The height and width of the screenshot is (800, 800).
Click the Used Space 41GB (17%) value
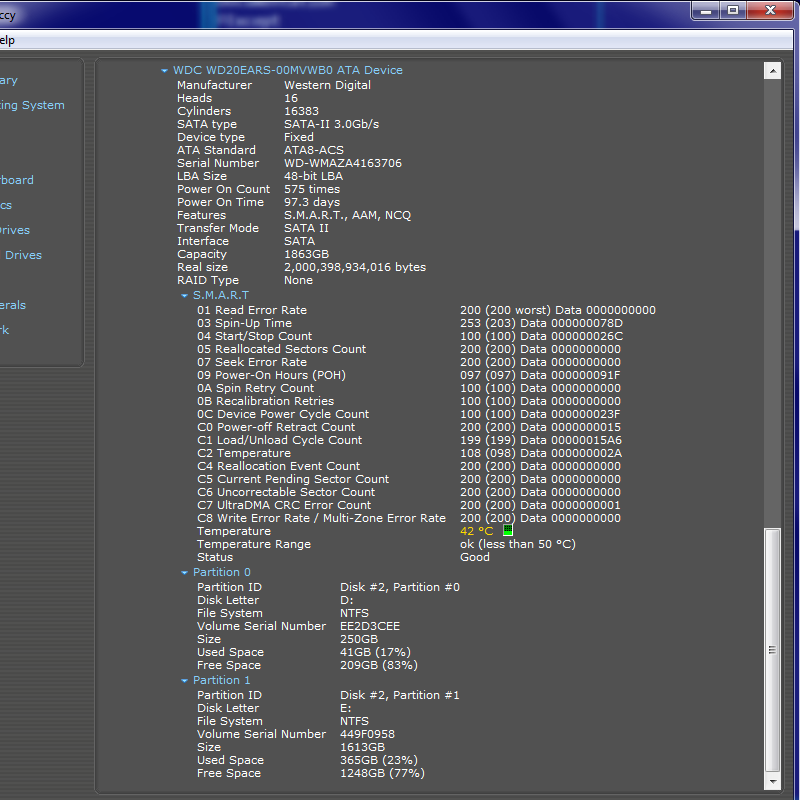tap(375, 653)
